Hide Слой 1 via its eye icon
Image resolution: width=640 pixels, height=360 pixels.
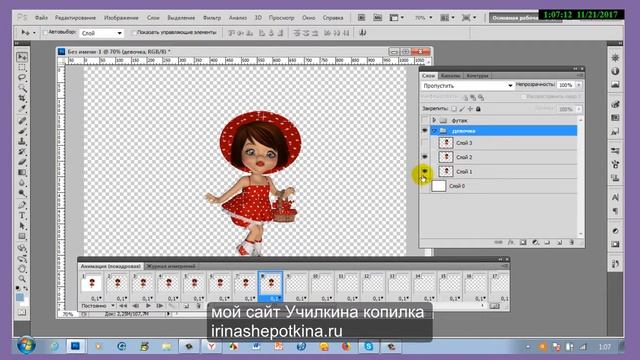click(x=425, y=171)
